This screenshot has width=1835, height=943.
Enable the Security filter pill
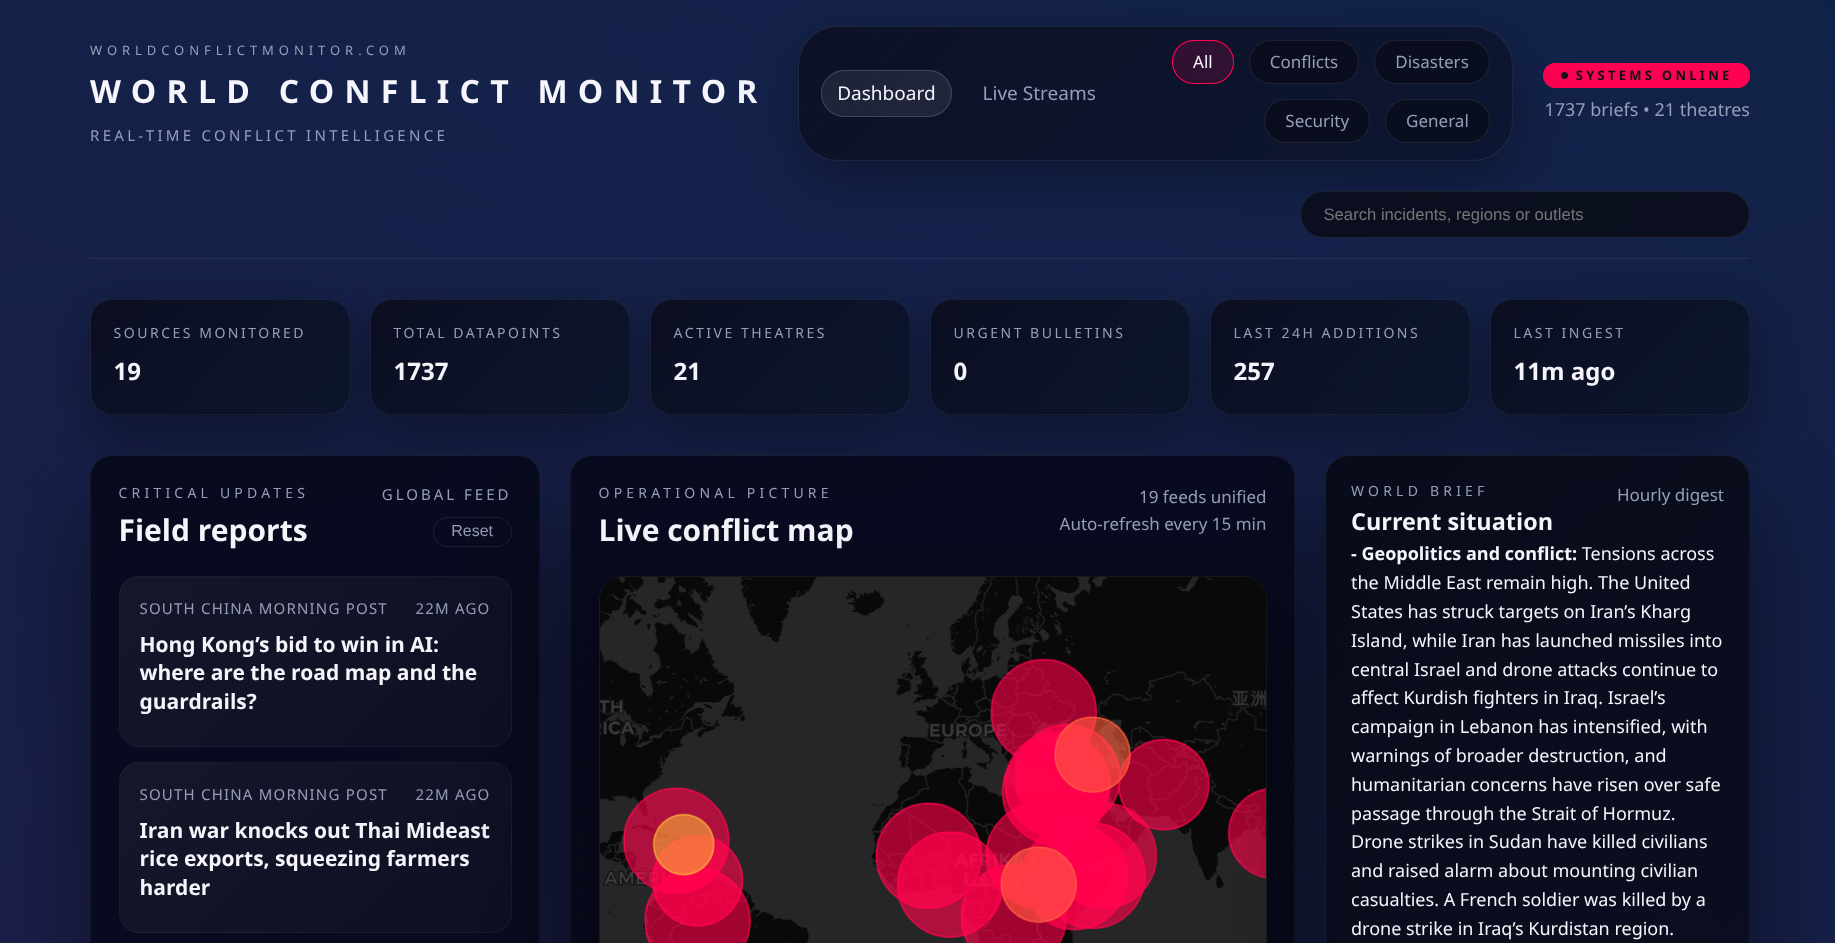point(1316,121)
